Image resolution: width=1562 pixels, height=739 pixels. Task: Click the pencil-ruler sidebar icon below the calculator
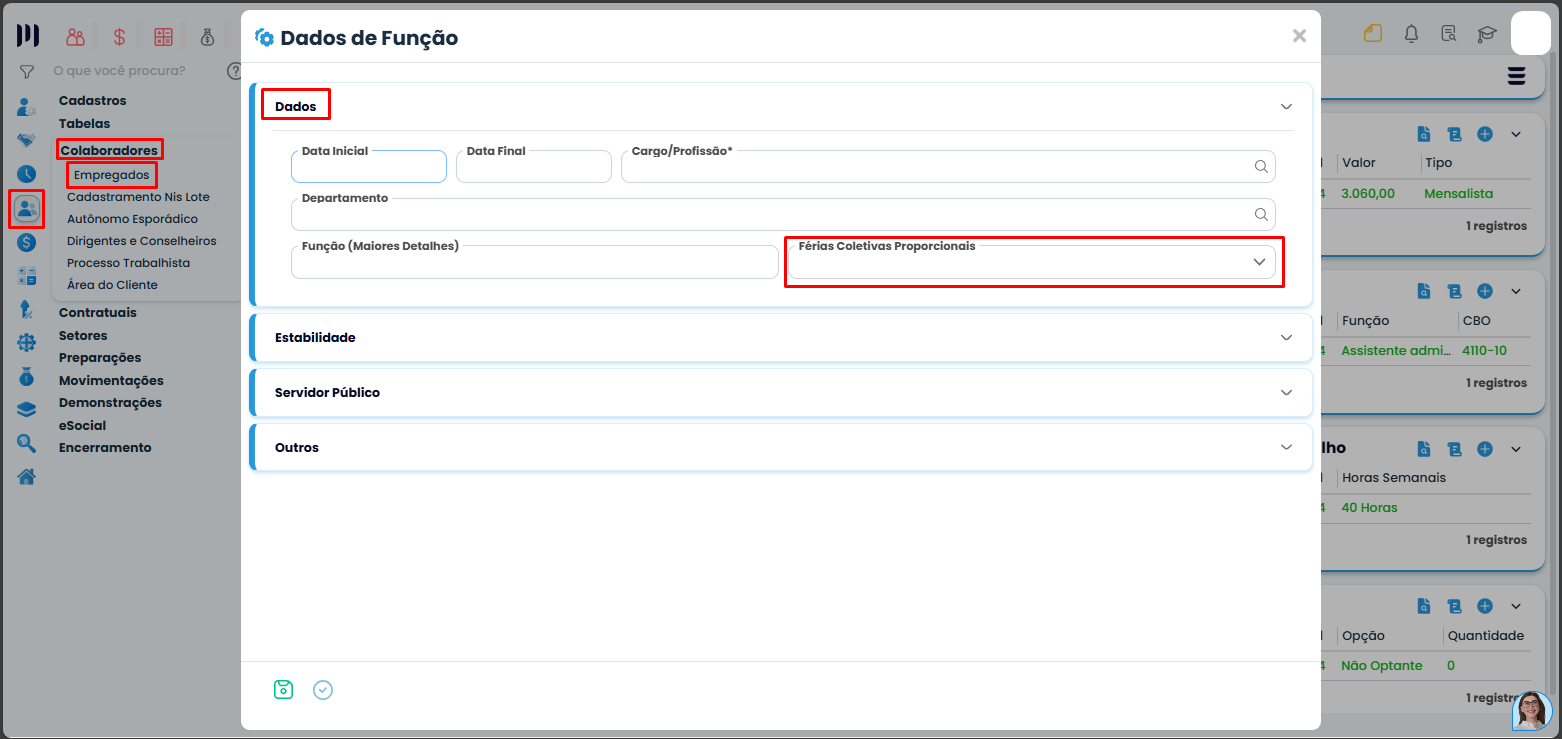tap(27, 310)
